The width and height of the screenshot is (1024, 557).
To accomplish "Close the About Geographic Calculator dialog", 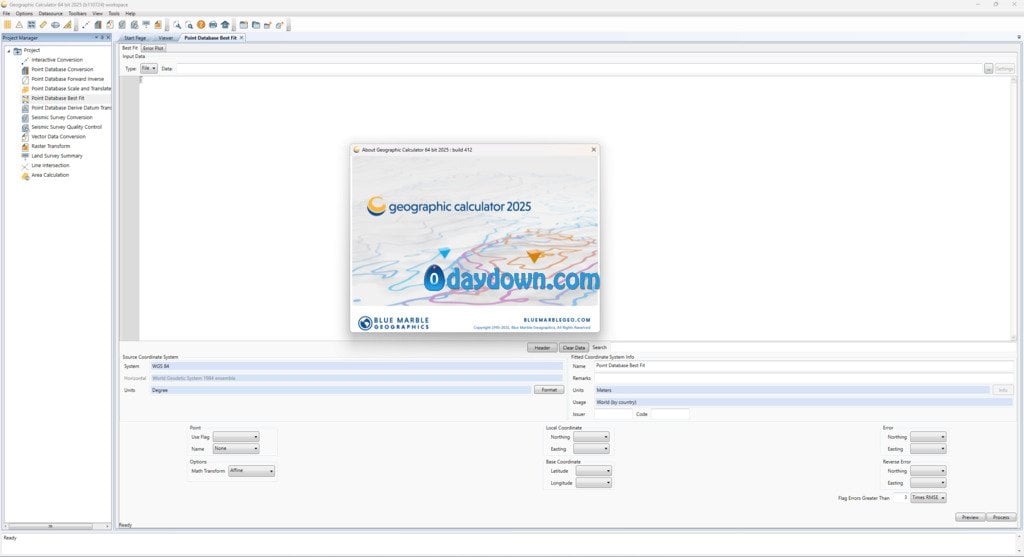I will click(x=594, y=150).
